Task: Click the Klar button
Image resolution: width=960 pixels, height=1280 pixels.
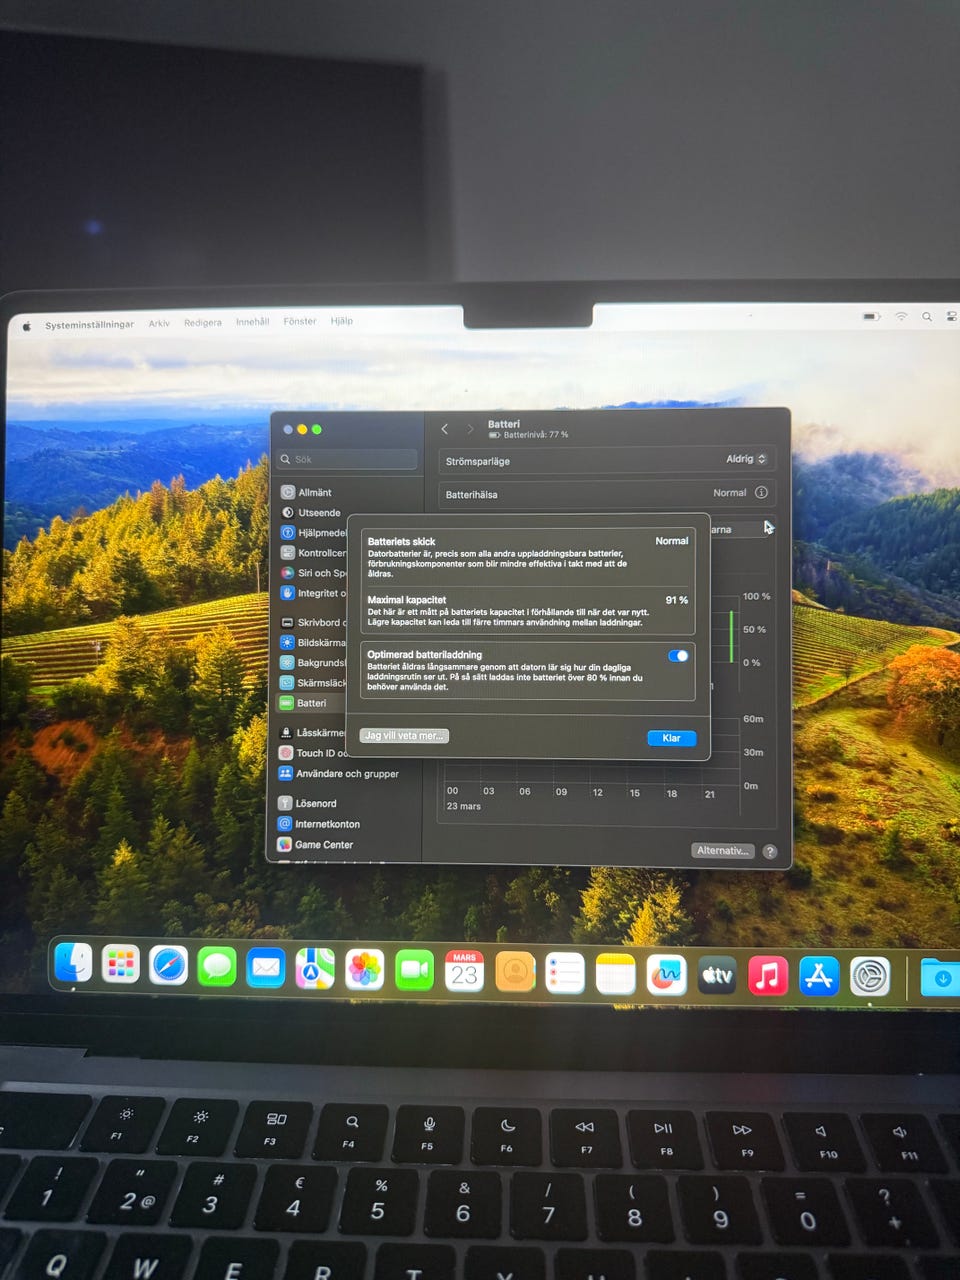Action: pyautogui.click(x=671, y=738)
